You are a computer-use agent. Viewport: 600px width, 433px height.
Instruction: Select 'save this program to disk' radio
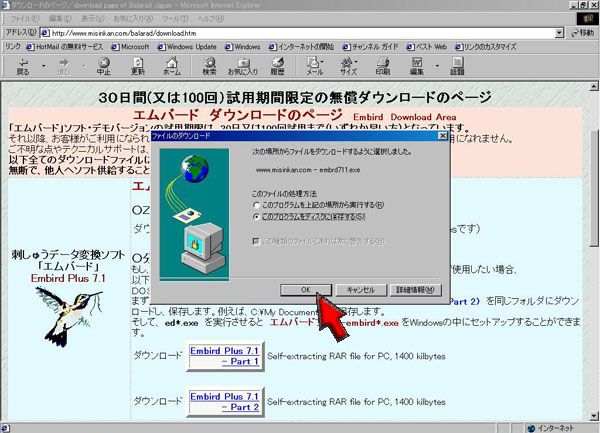pos(256,217)
